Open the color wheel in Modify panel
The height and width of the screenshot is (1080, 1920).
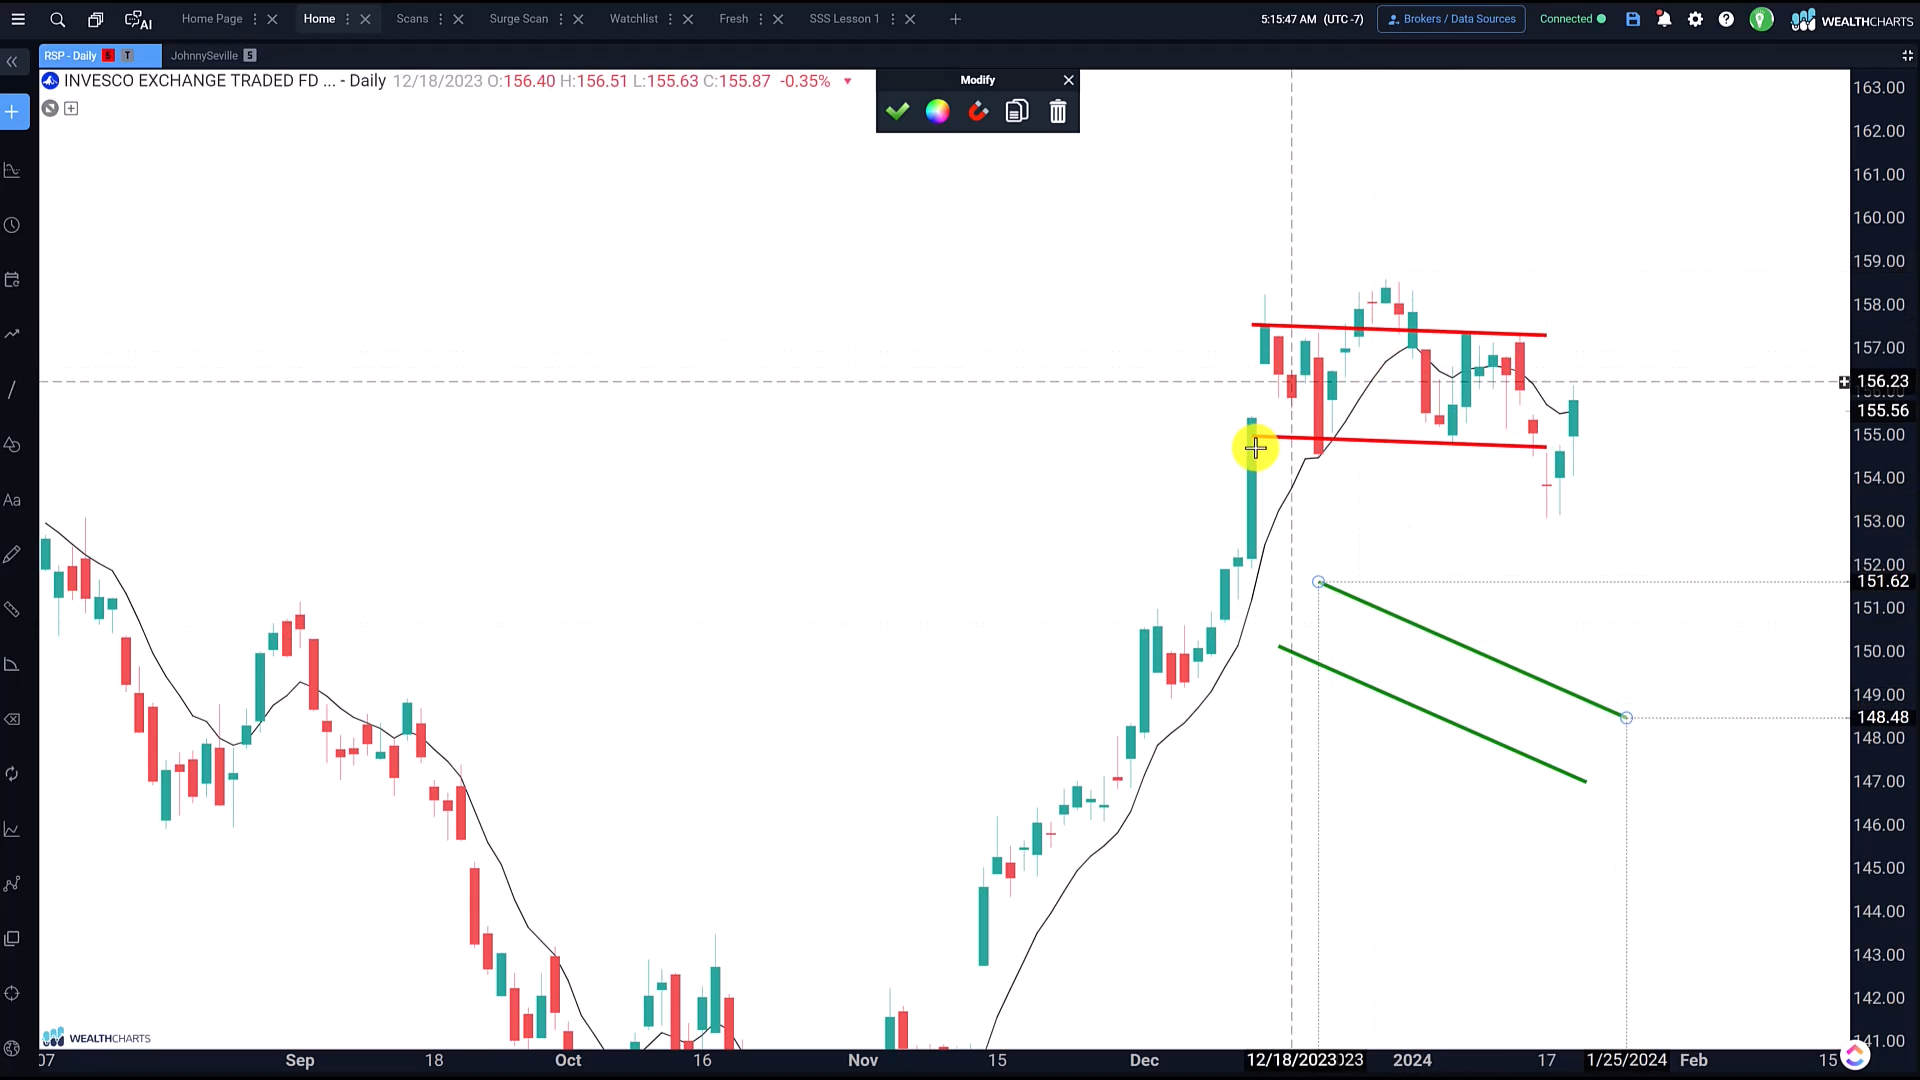coord(937,111)
